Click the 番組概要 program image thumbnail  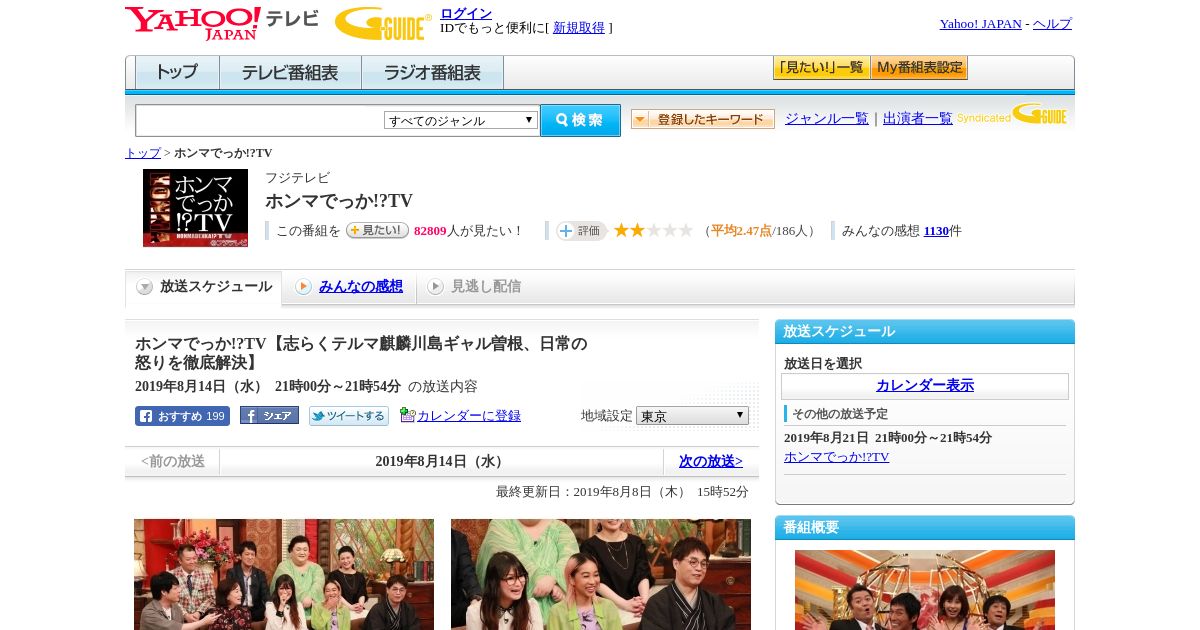coord(925,590)
